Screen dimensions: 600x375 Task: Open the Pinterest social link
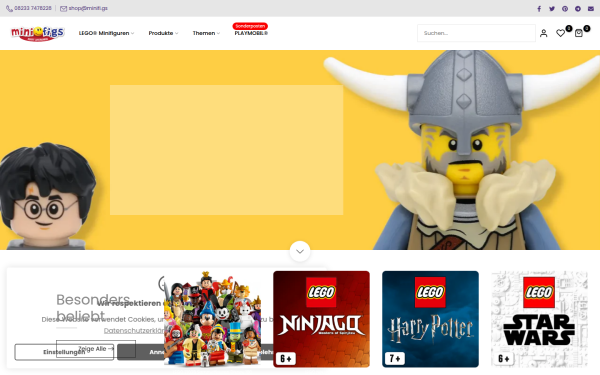pos(565,8)
